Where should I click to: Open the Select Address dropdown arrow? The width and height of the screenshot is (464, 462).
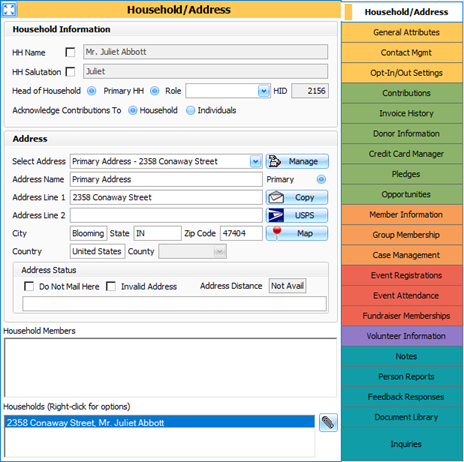click(x=256, y=162)
